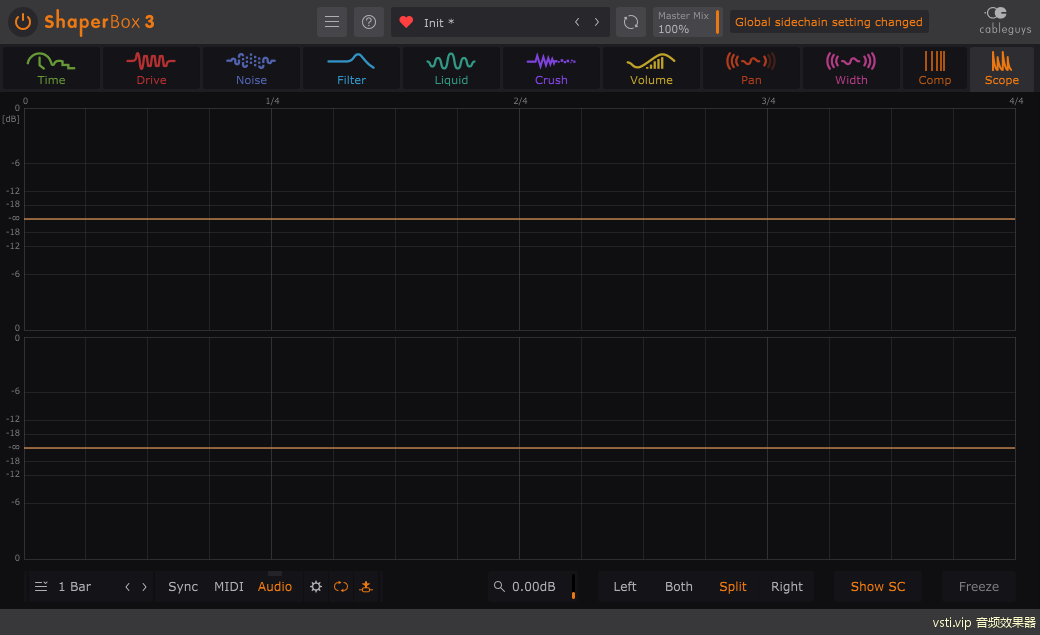The width and height of the screenshot is (1040, 635).
Task: Toggle the ShaperBox power button
Action: tap(23, 22)
